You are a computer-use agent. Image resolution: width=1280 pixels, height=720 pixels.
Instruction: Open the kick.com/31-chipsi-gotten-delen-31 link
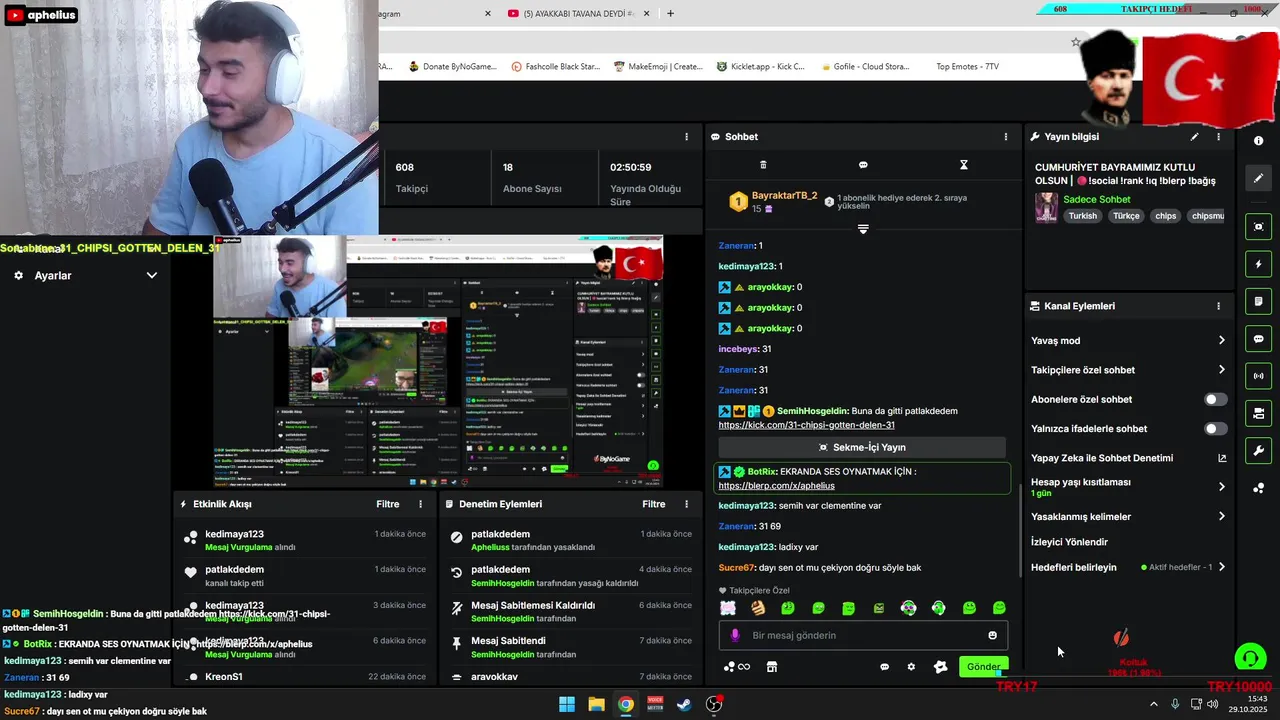coord(807,425)
